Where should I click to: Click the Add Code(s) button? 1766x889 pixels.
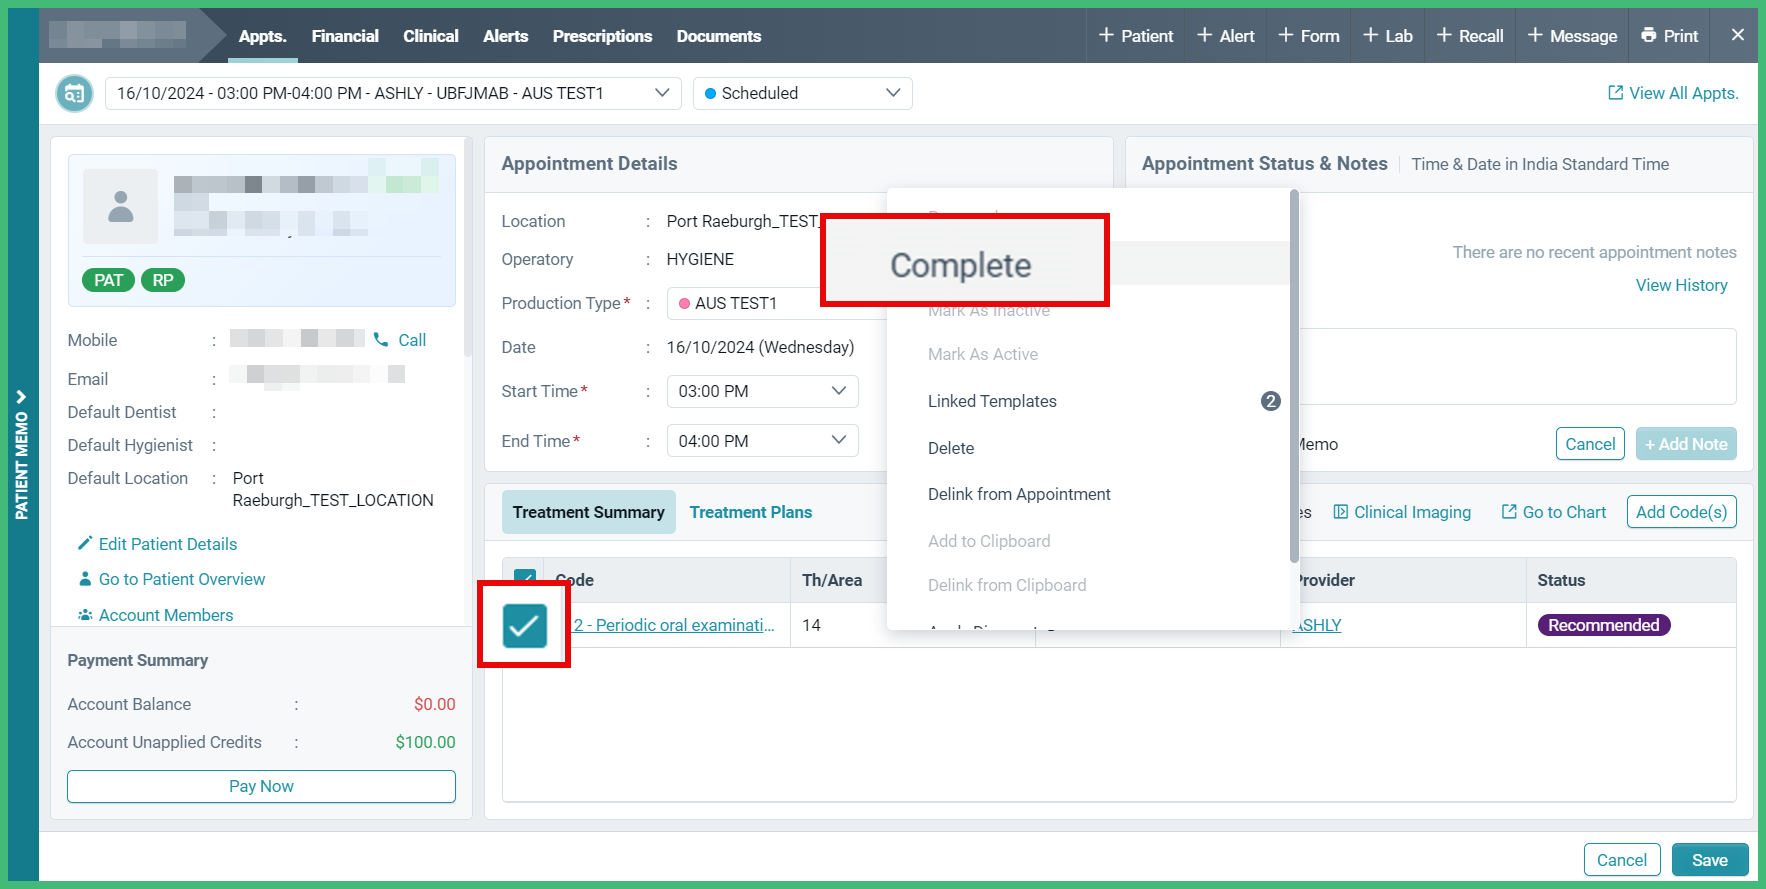1682,512
